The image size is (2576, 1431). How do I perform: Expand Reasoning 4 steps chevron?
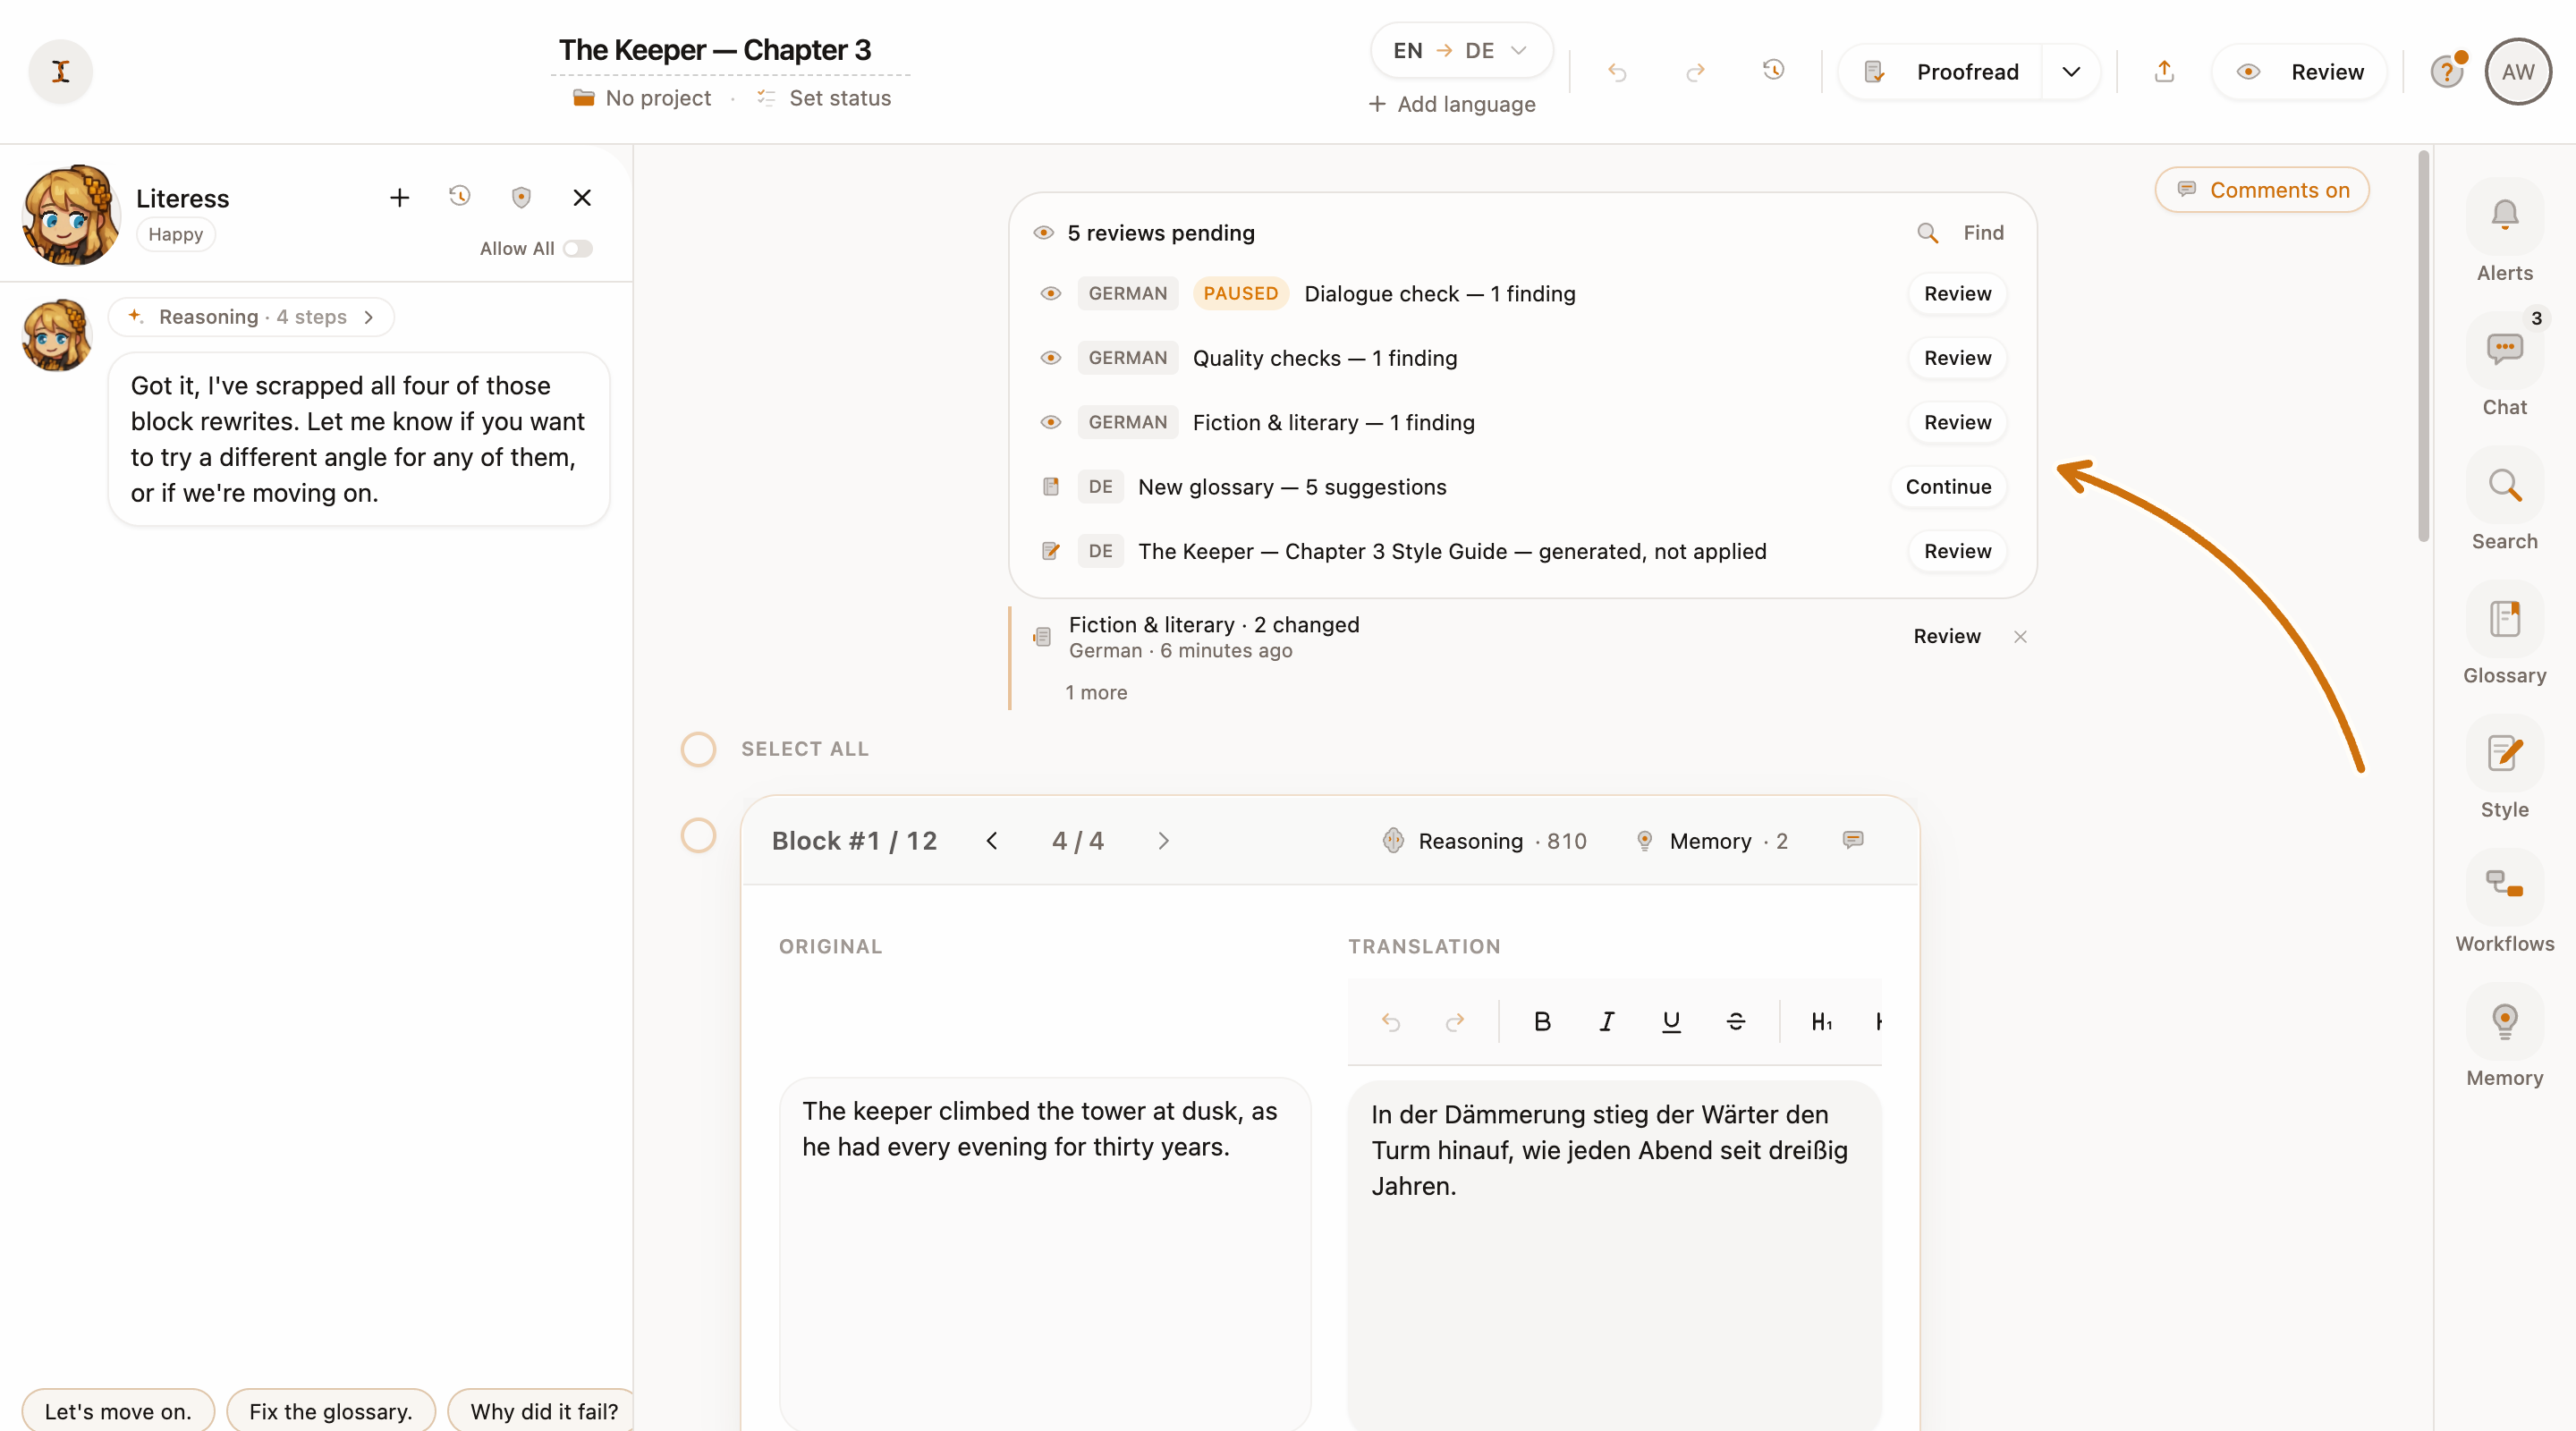click(369, 317)
